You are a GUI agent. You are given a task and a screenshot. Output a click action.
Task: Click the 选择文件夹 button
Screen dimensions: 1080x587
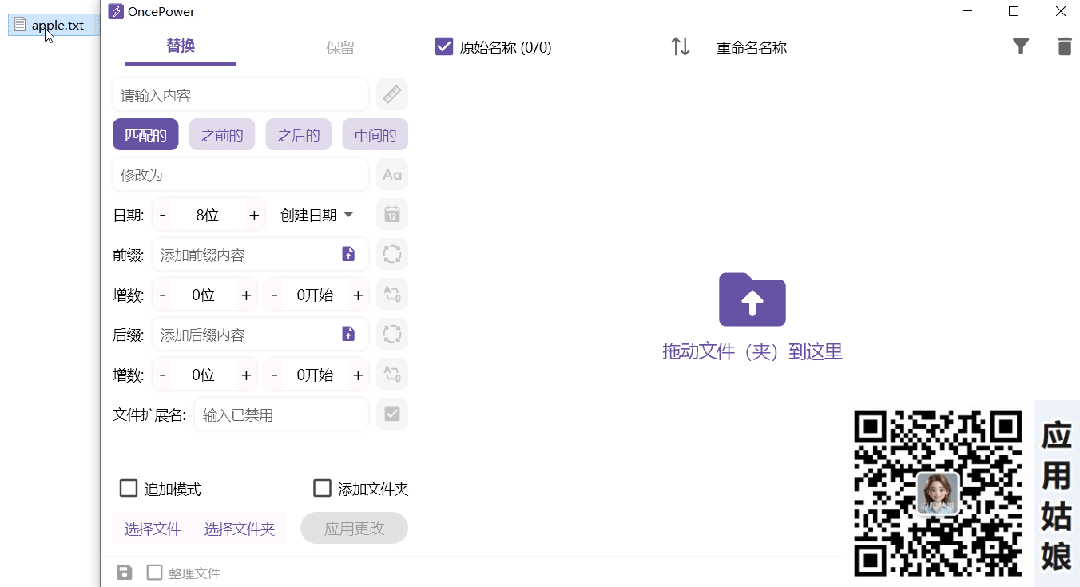click(x=239, y=529)
